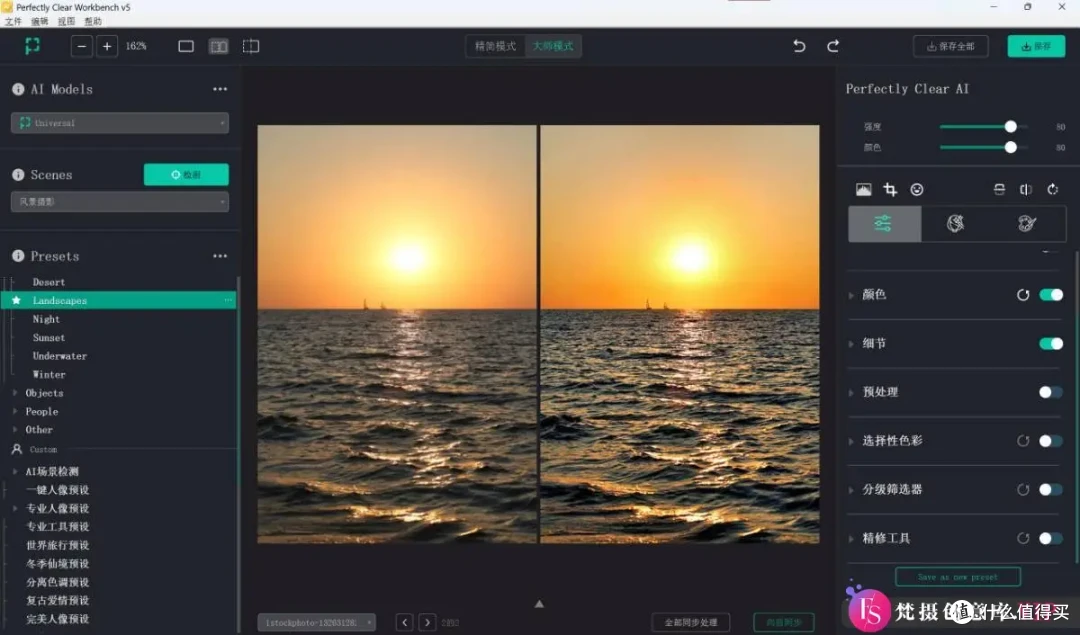This screenshot has width=1080, height=635.
Task: Enable the 选择性色彩 switch
Action: point(1051,441)
